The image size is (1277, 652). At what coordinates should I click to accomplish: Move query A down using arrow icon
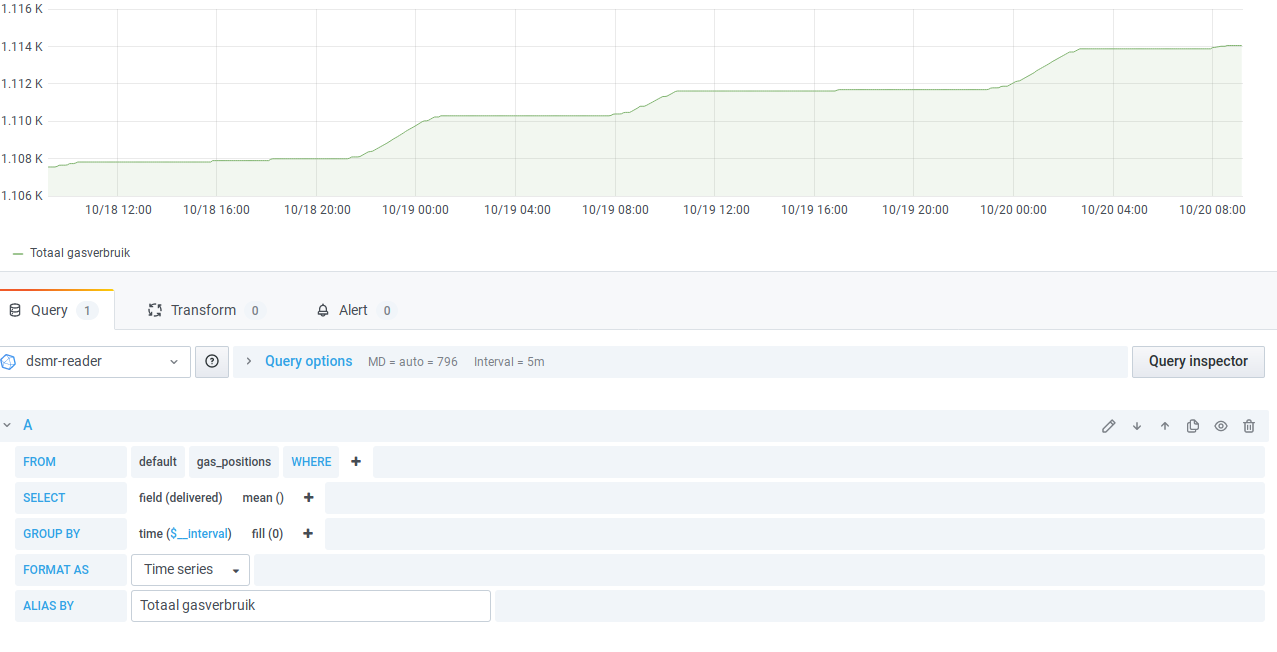(1136, 425)
